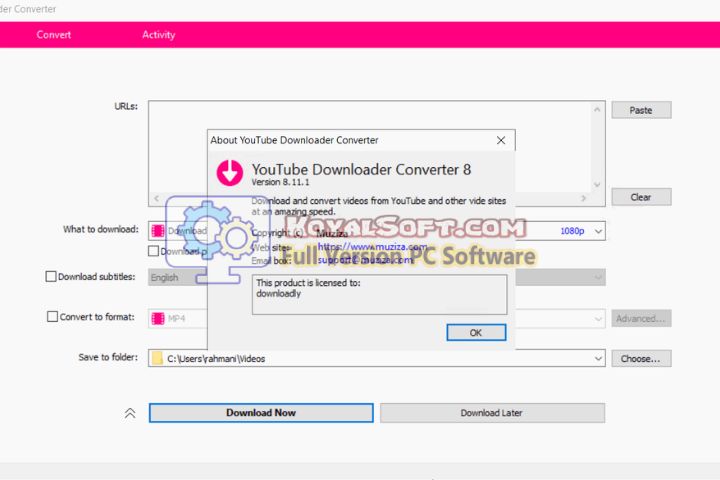Image resolution: width=720 pixels, height=480 pixels.
Task: Open the Activity tab
Action: tap(158, 35)
